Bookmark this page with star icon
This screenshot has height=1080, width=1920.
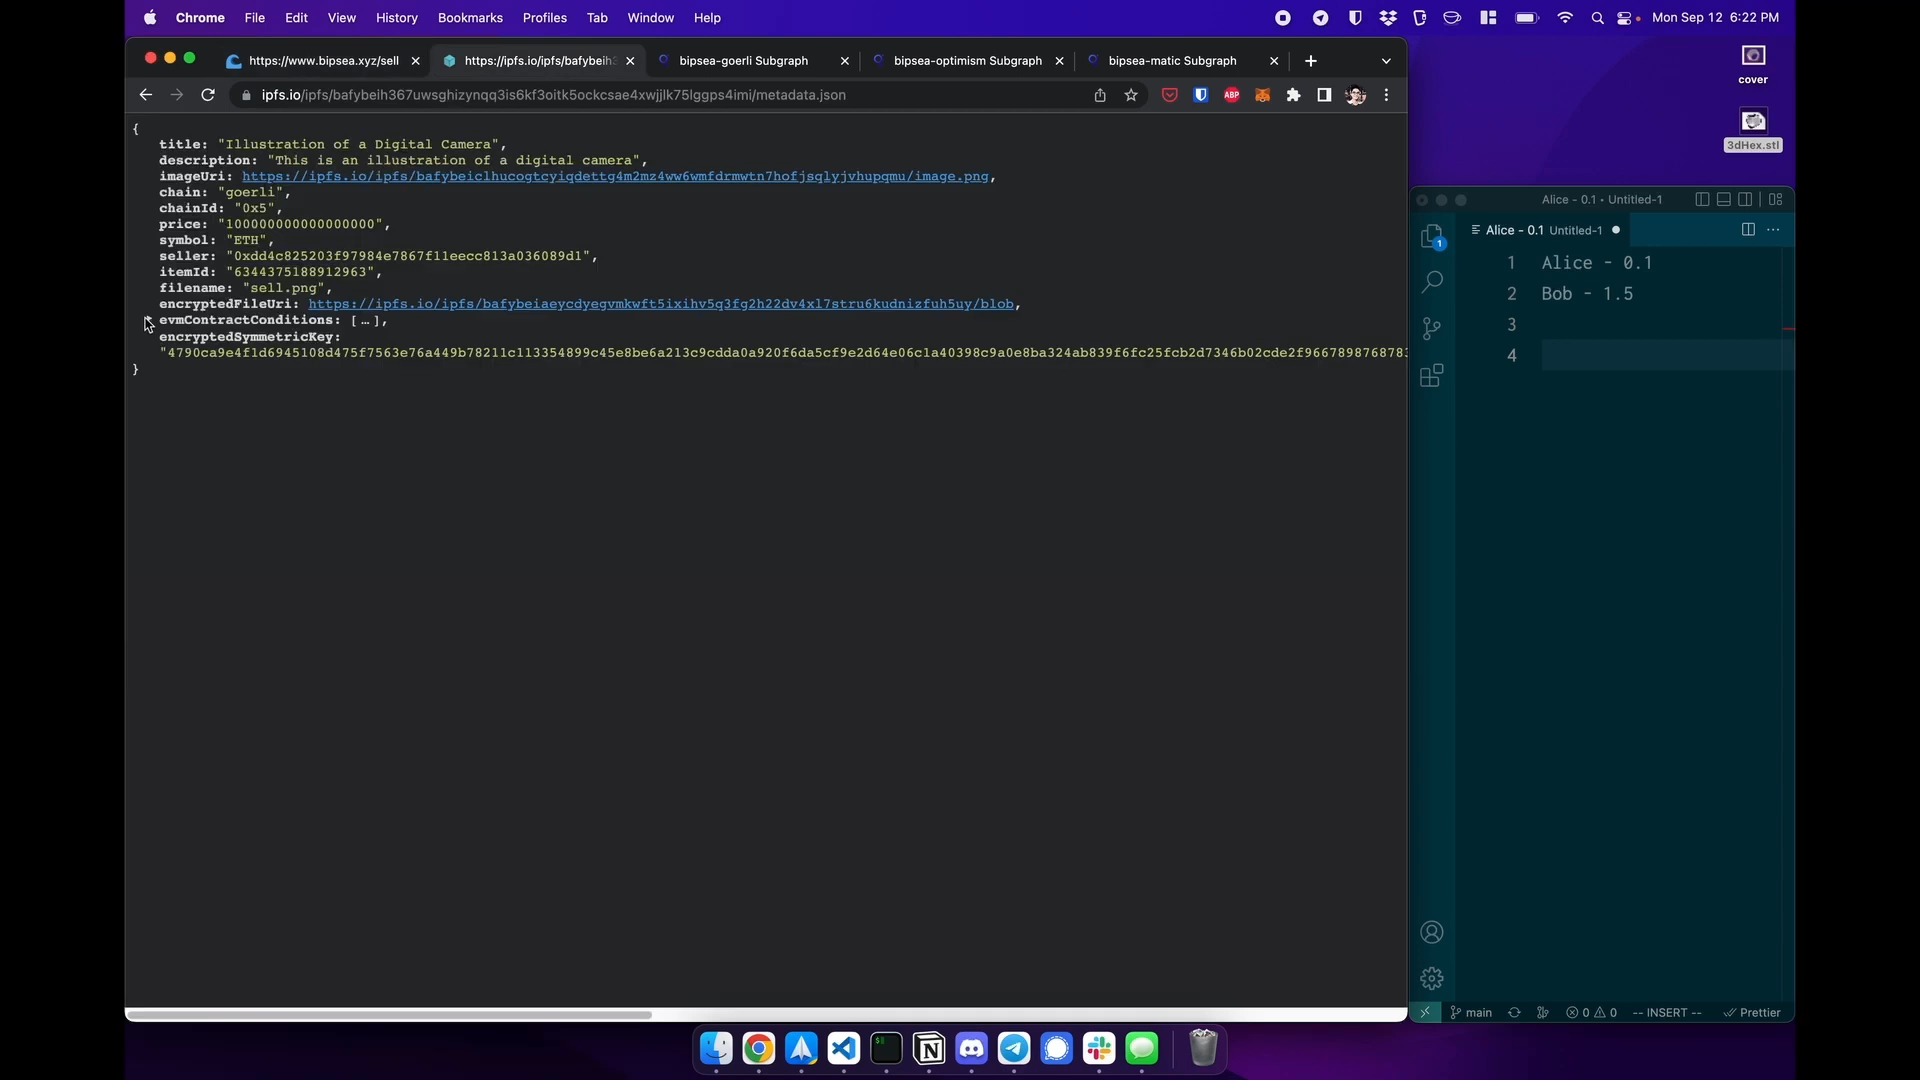pos(1131,95)
